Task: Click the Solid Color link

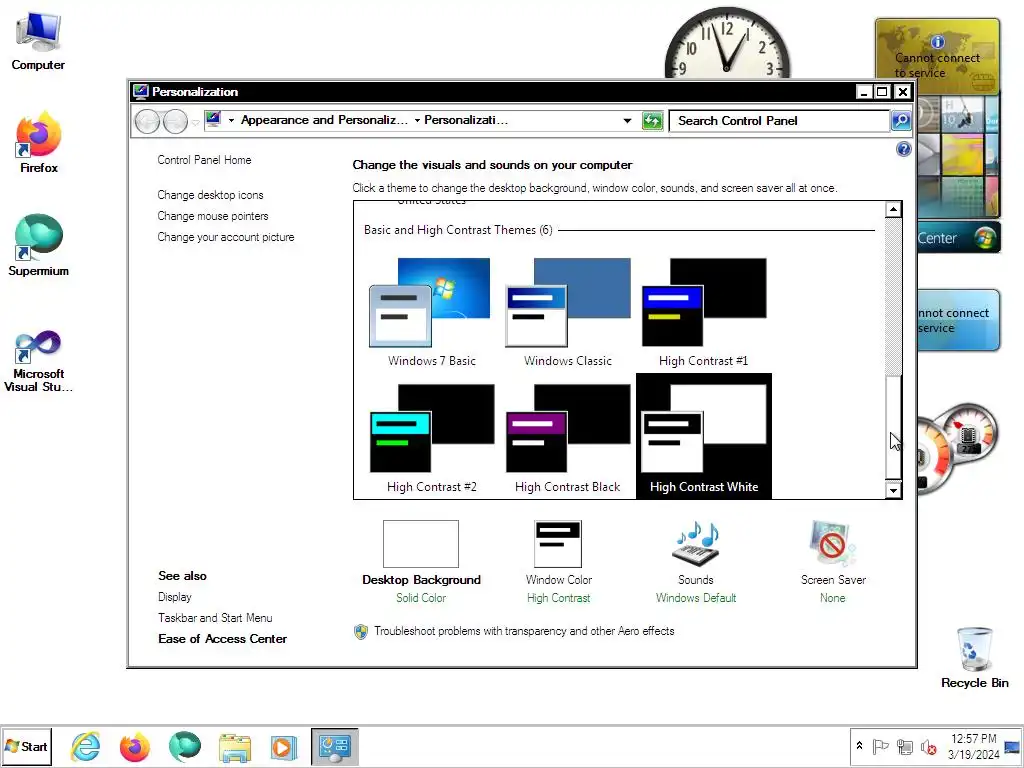Action: click(x=421, y=598)
